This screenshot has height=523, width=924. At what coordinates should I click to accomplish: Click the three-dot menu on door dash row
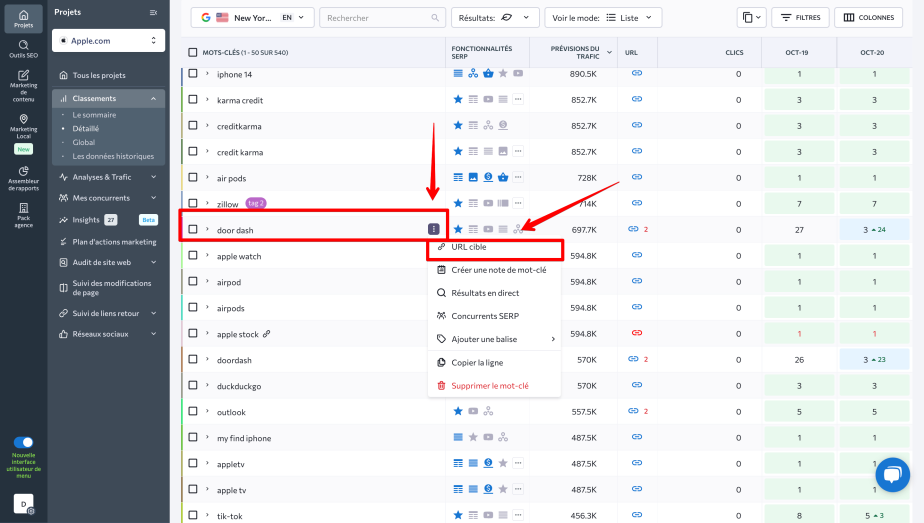433,230
